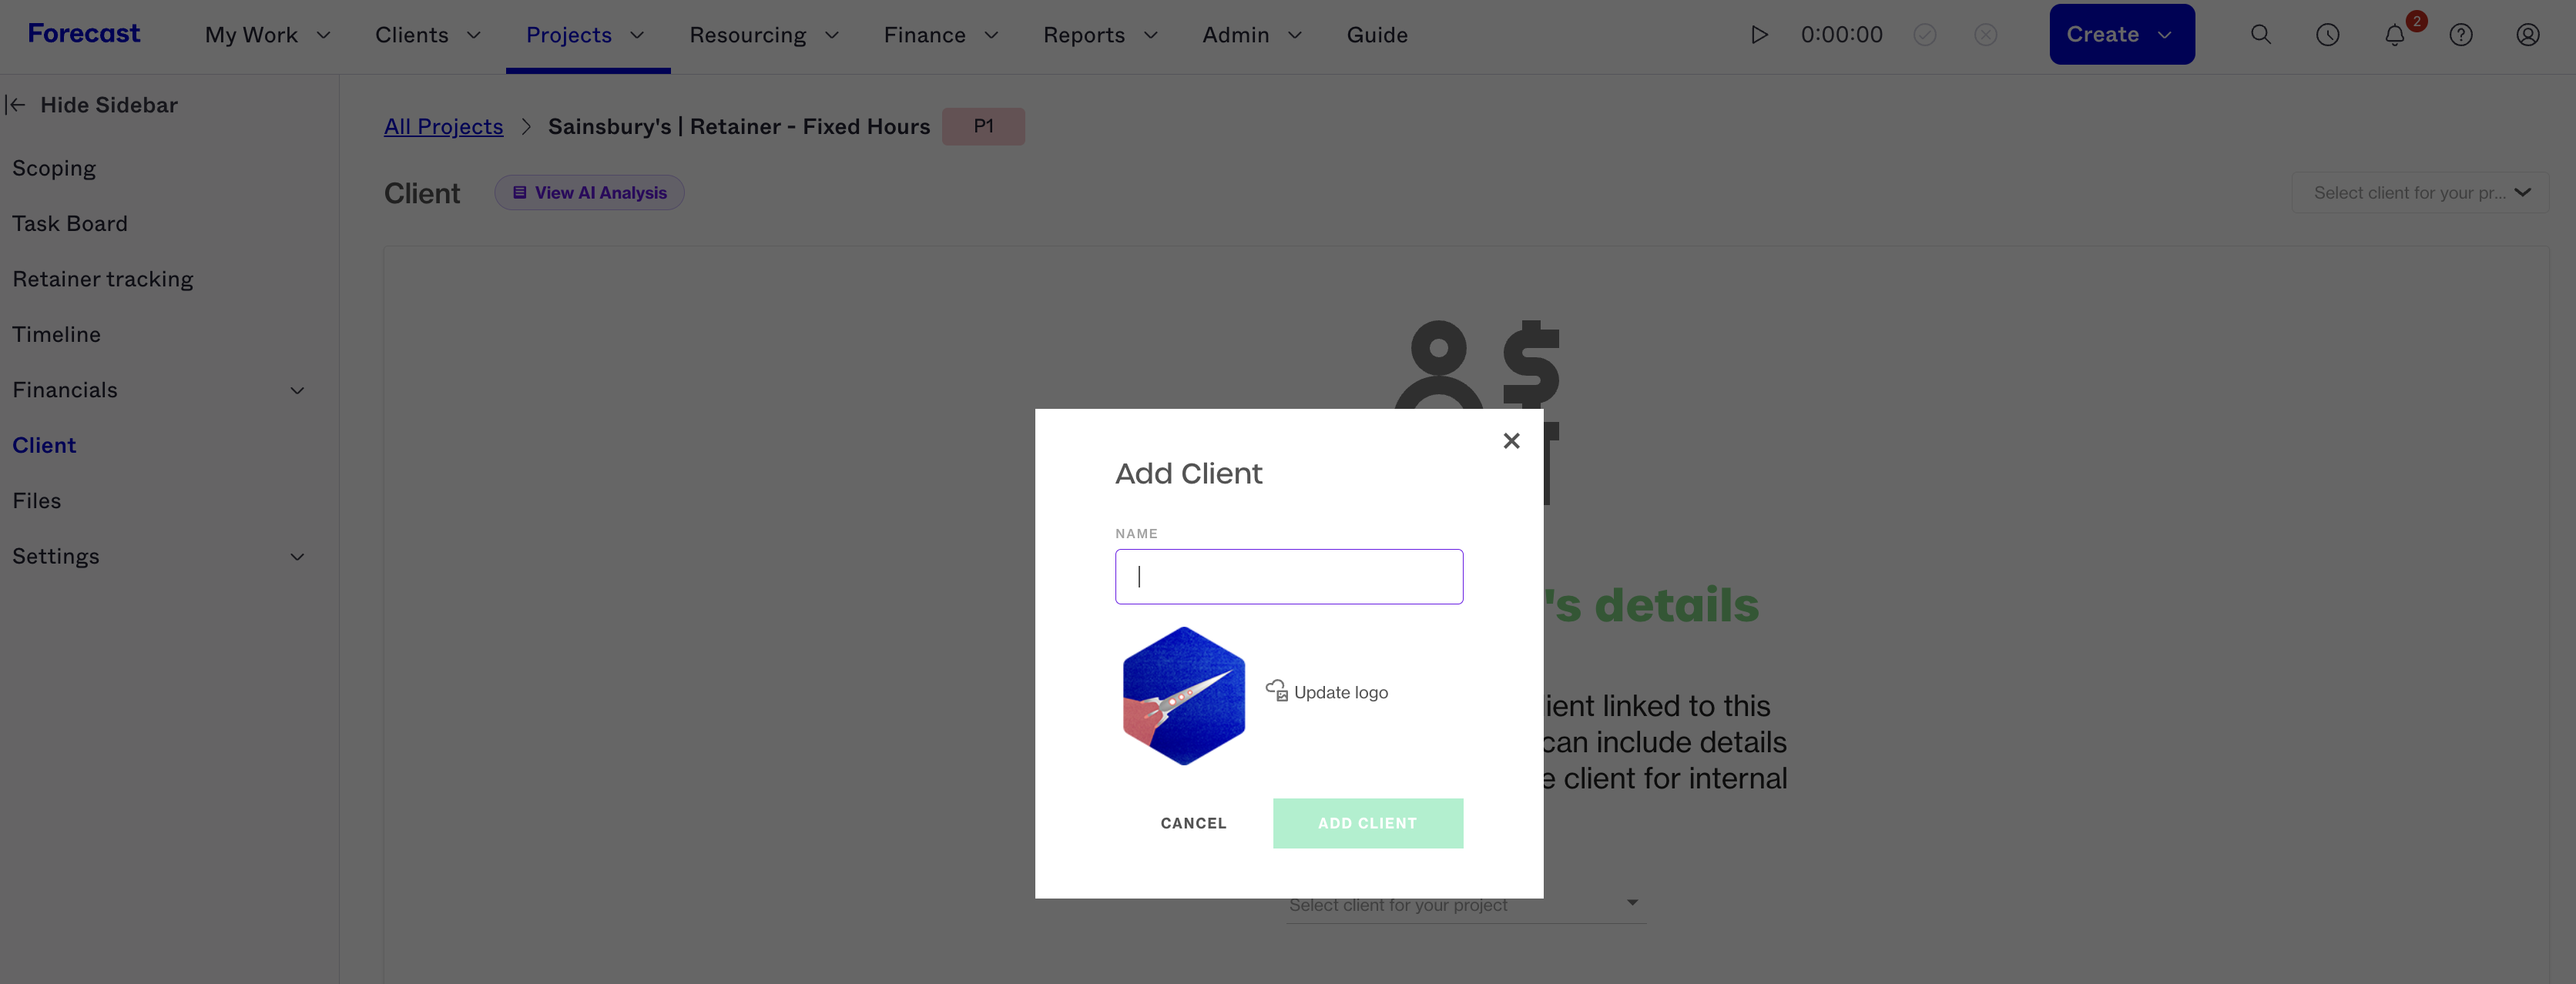The height and width of the screenshot is (984, 2576).
Task: Open search with magnifier icon
Action: point(2260,35)
